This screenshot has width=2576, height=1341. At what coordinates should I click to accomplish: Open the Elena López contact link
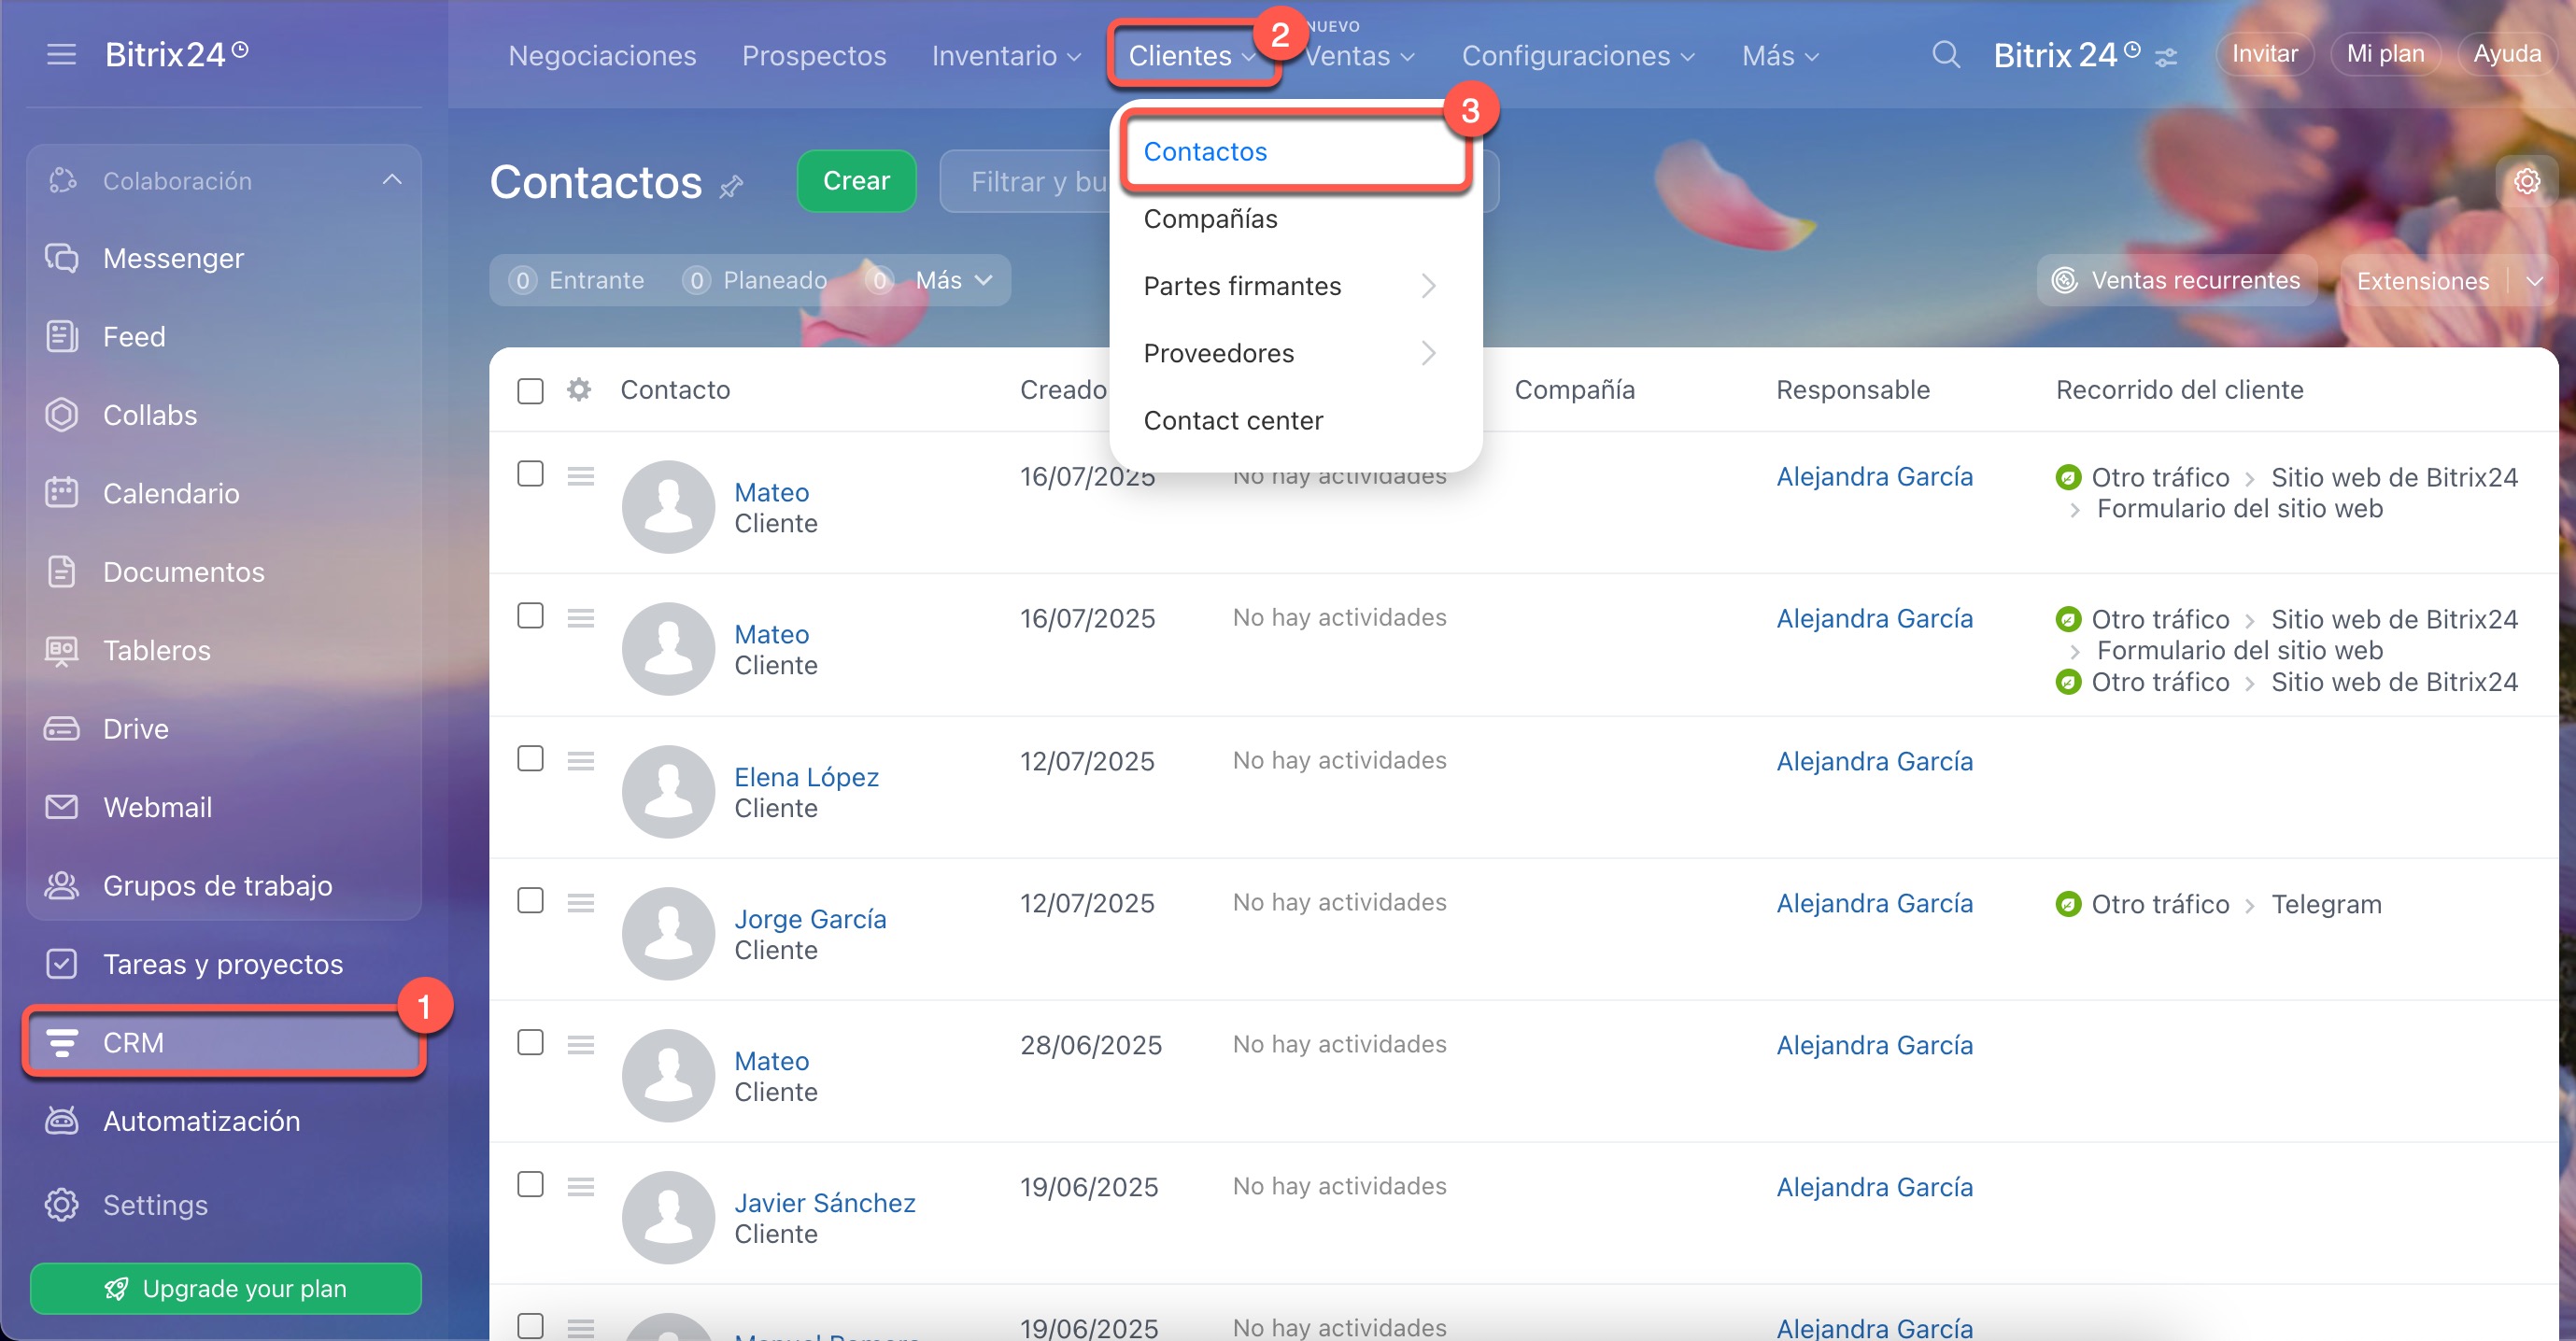[806, 777]
